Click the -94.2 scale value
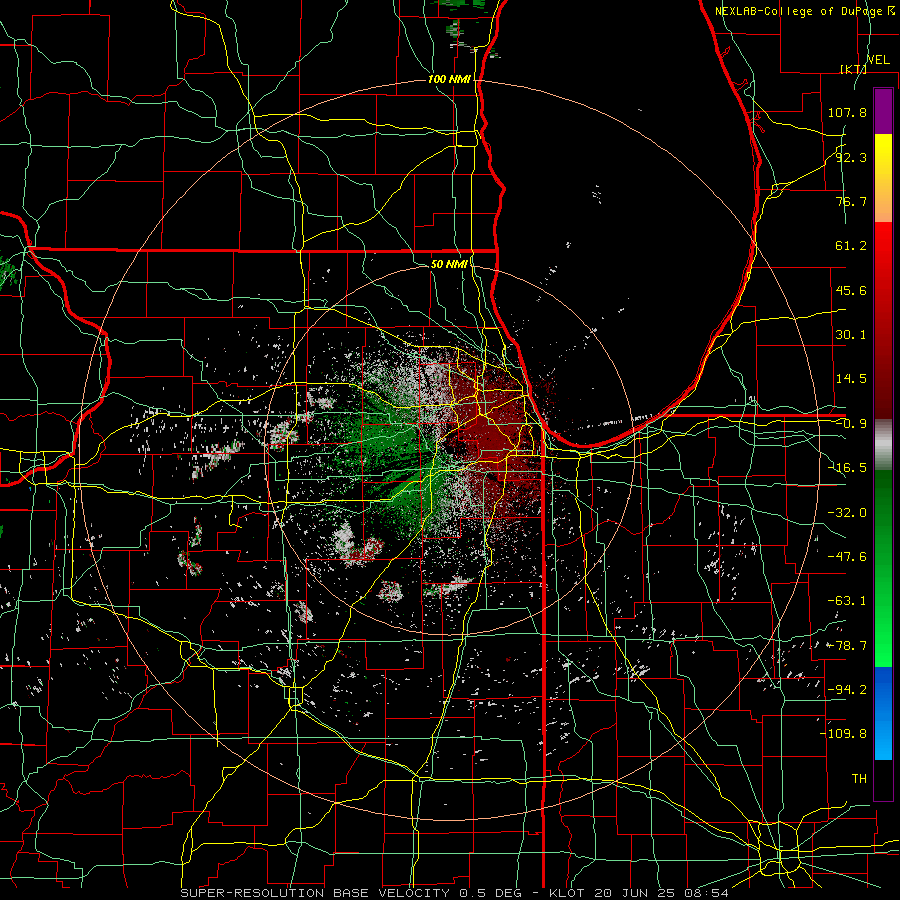The image size is (900, 900). pyautogui.click(x=847, y=690)
